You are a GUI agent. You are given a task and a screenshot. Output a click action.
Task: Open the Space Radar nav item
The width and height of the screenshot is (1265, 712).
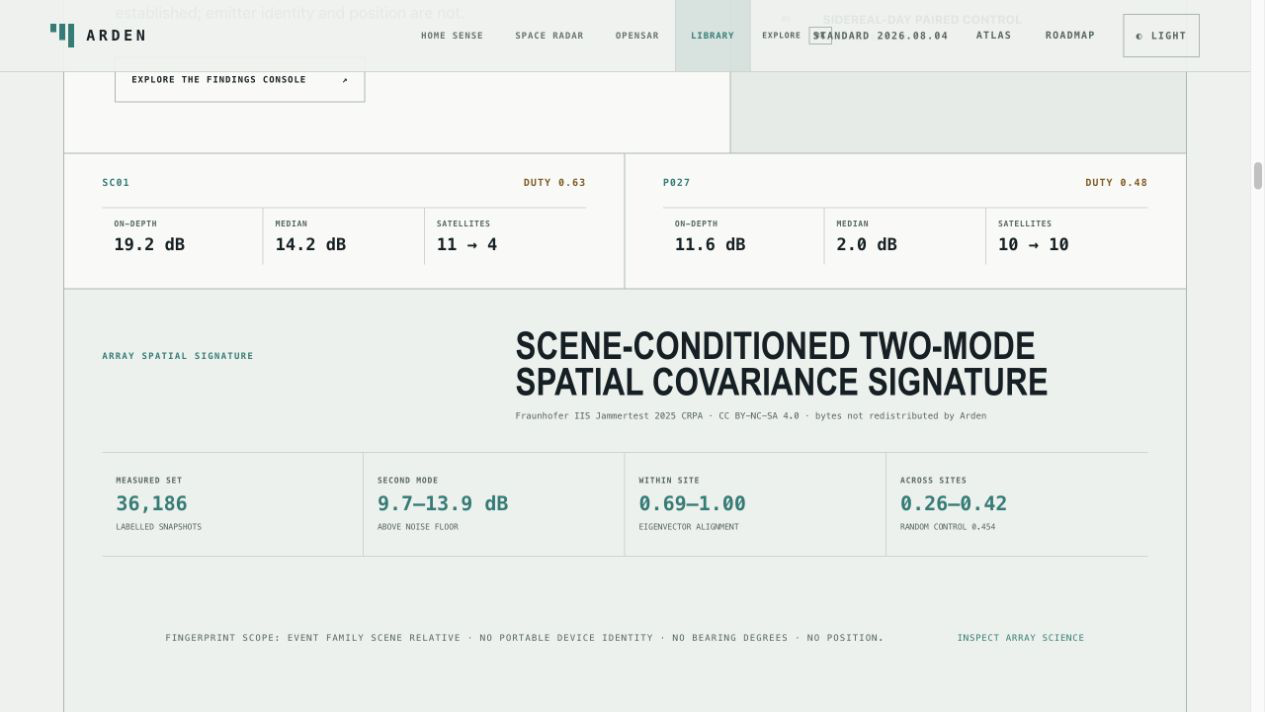coord(549,36)
